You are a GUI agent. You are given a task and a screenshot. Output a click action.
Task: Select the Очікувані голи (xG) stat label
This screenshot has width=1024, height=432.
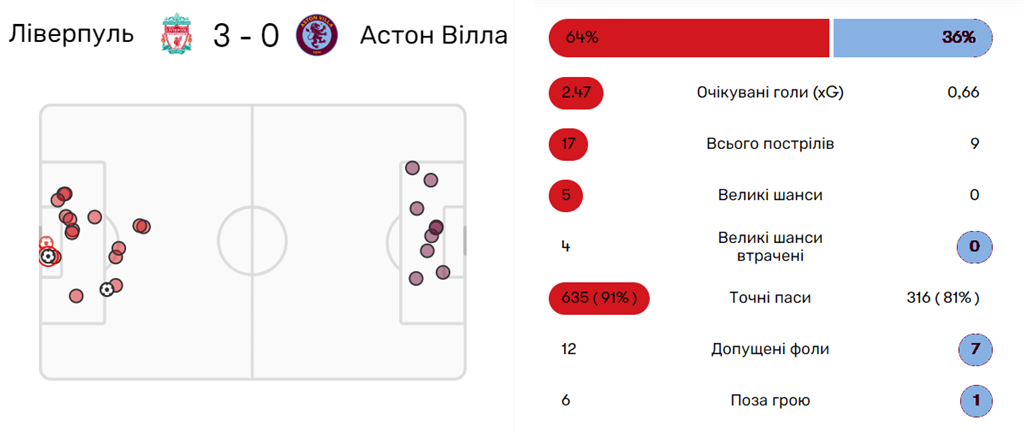[770, 93]
